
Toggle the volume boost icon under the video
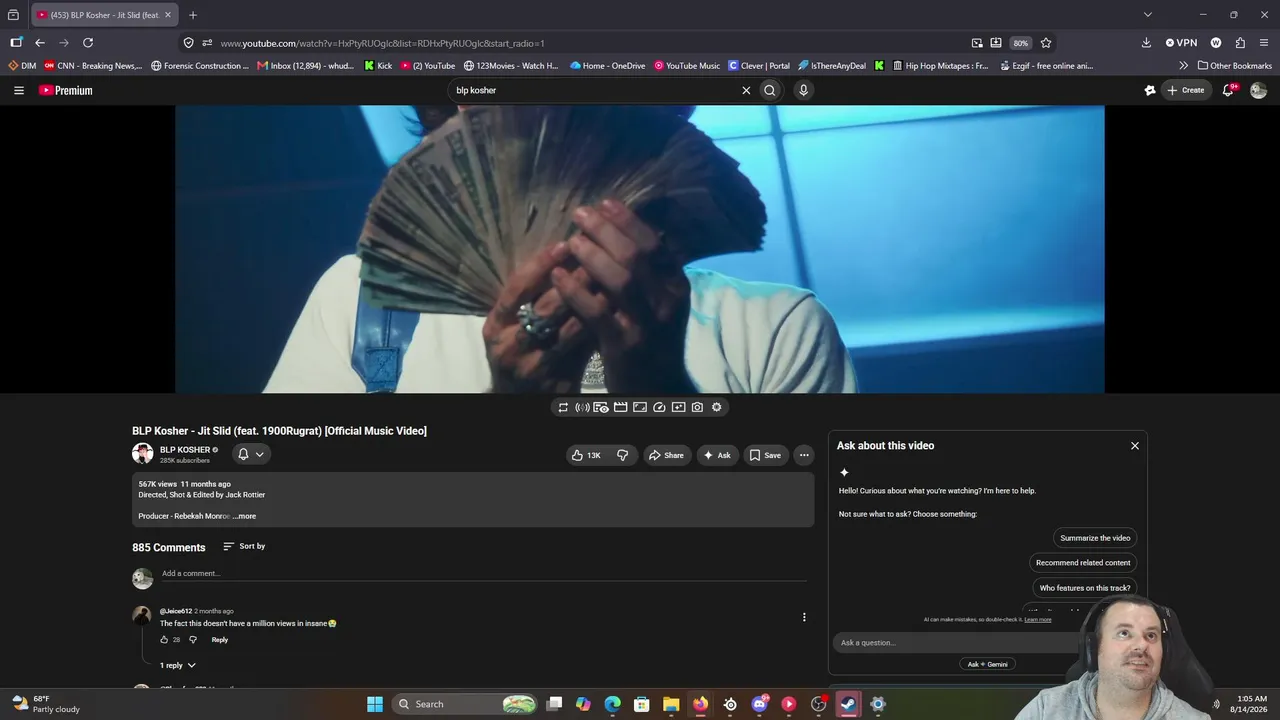coord(582,407)
